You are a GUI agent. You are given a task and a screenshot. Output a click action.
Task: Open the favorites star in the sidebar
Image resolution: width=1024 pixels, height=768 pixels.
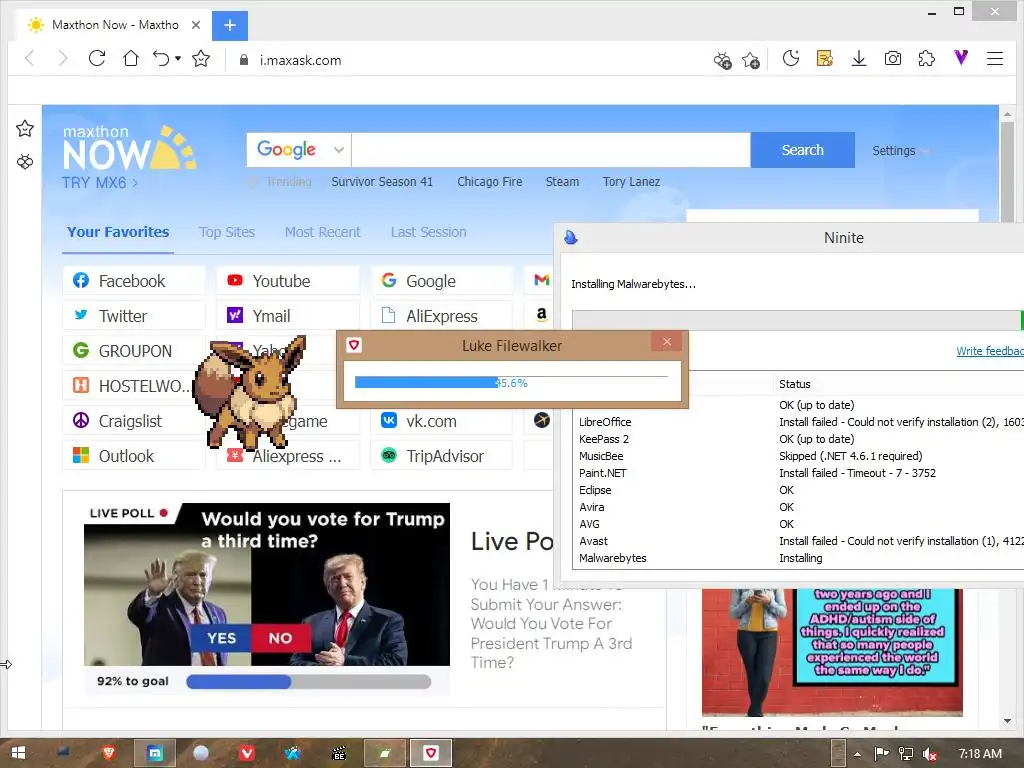click(x=25, y=129)
